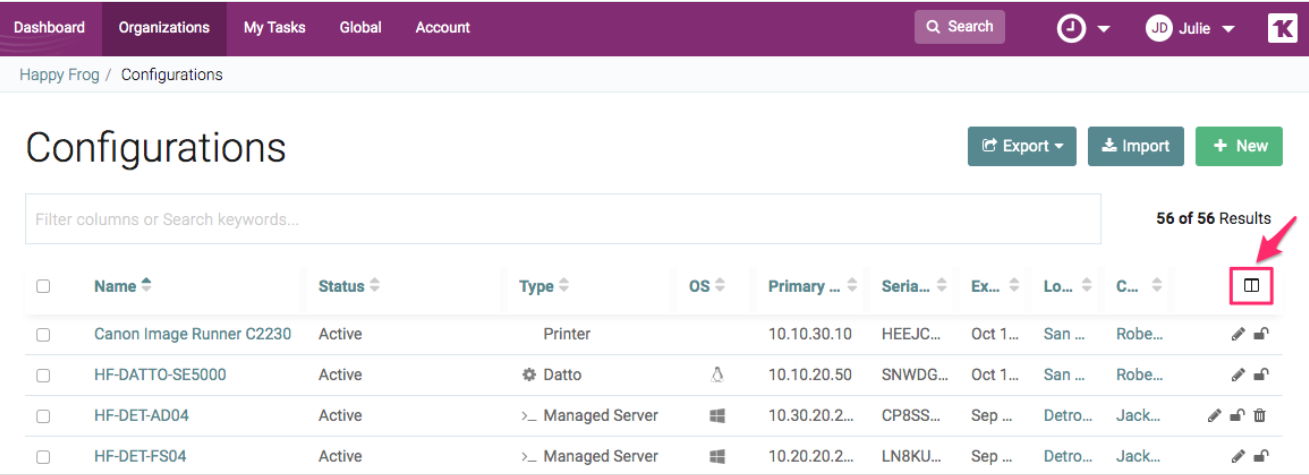The height and width of the screenshot is (475, 1309).
Task: Expand the Export dropdown
Action: pos(1021,146)
